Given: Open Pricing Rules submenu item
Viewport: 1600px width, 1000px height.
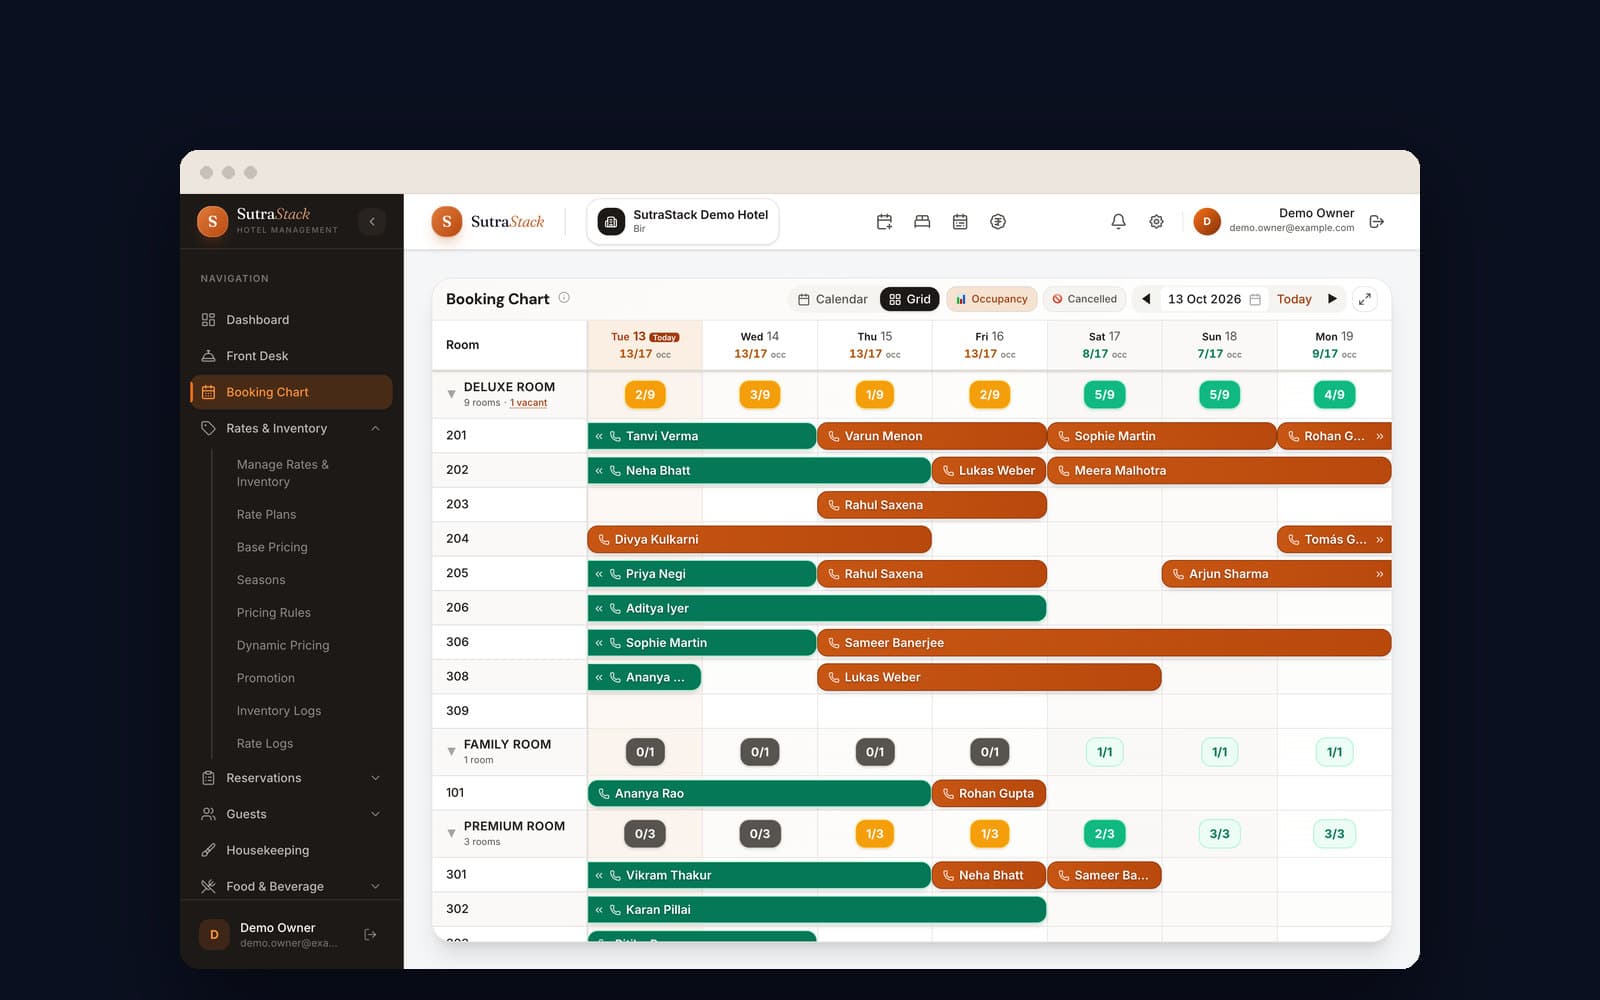Looking at the screenshot, I should click(274, 613).
